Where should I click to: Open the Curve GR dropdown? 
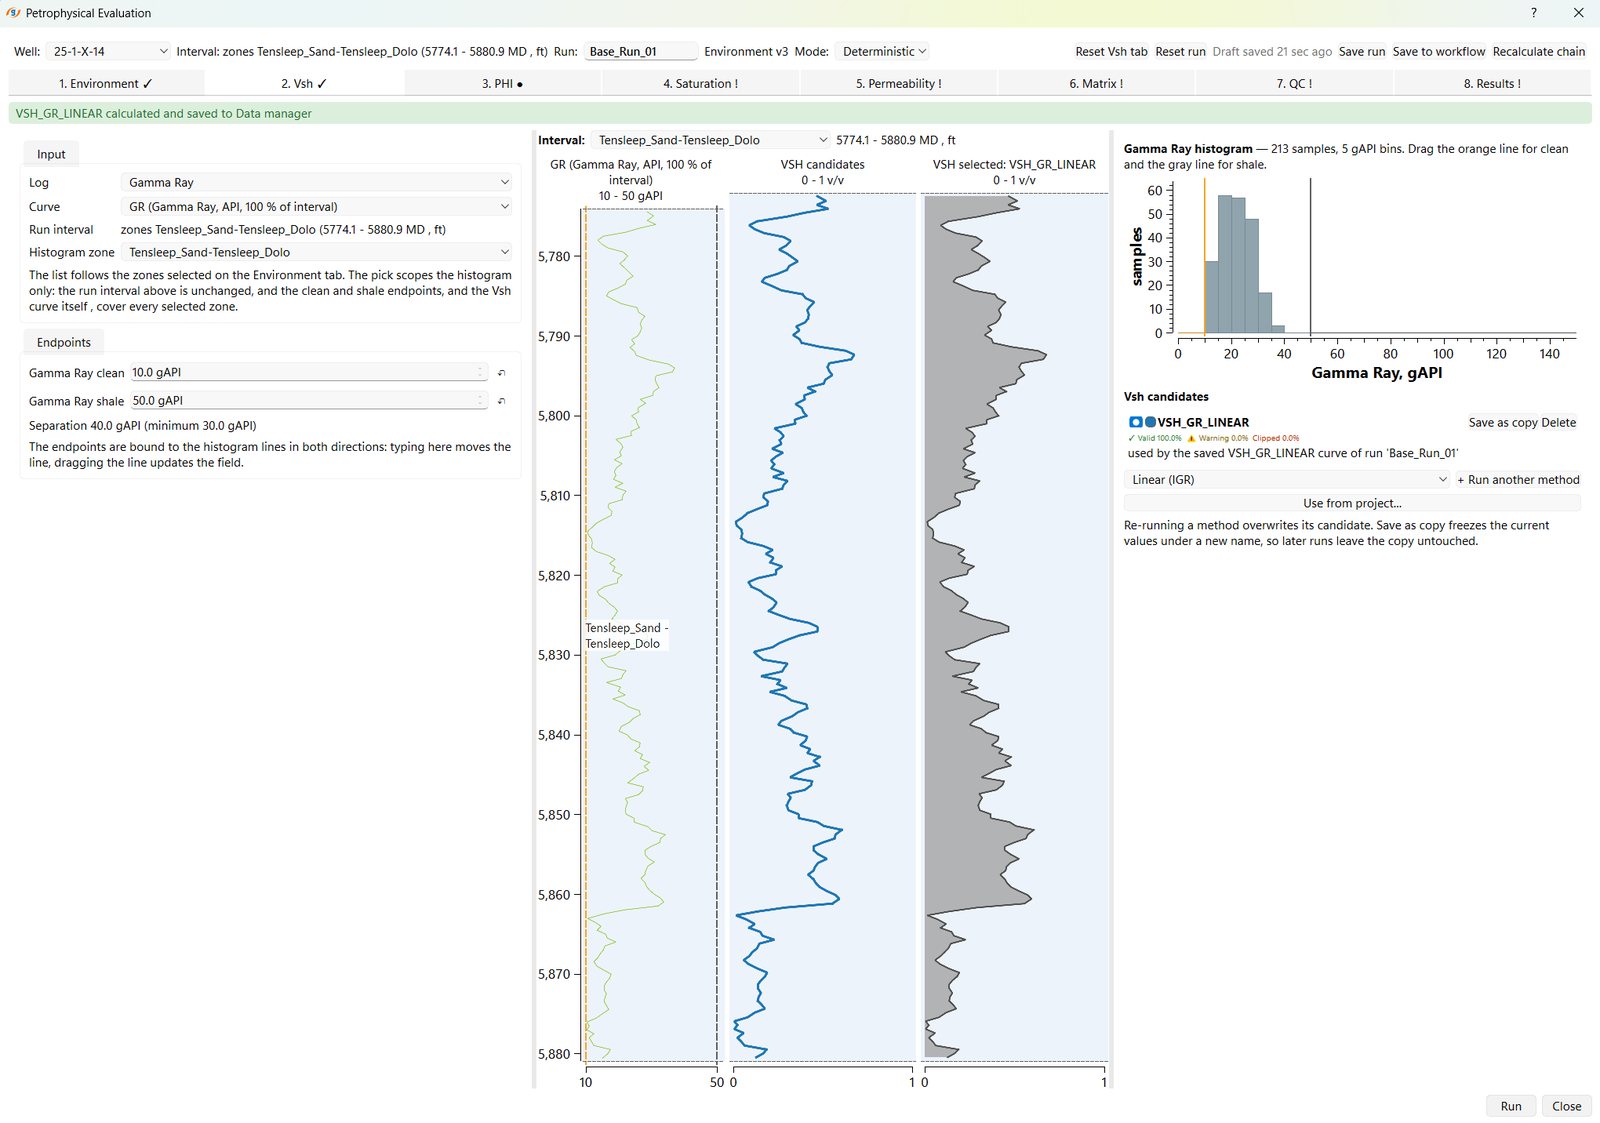pyautogui.click(x=316, y=206)
